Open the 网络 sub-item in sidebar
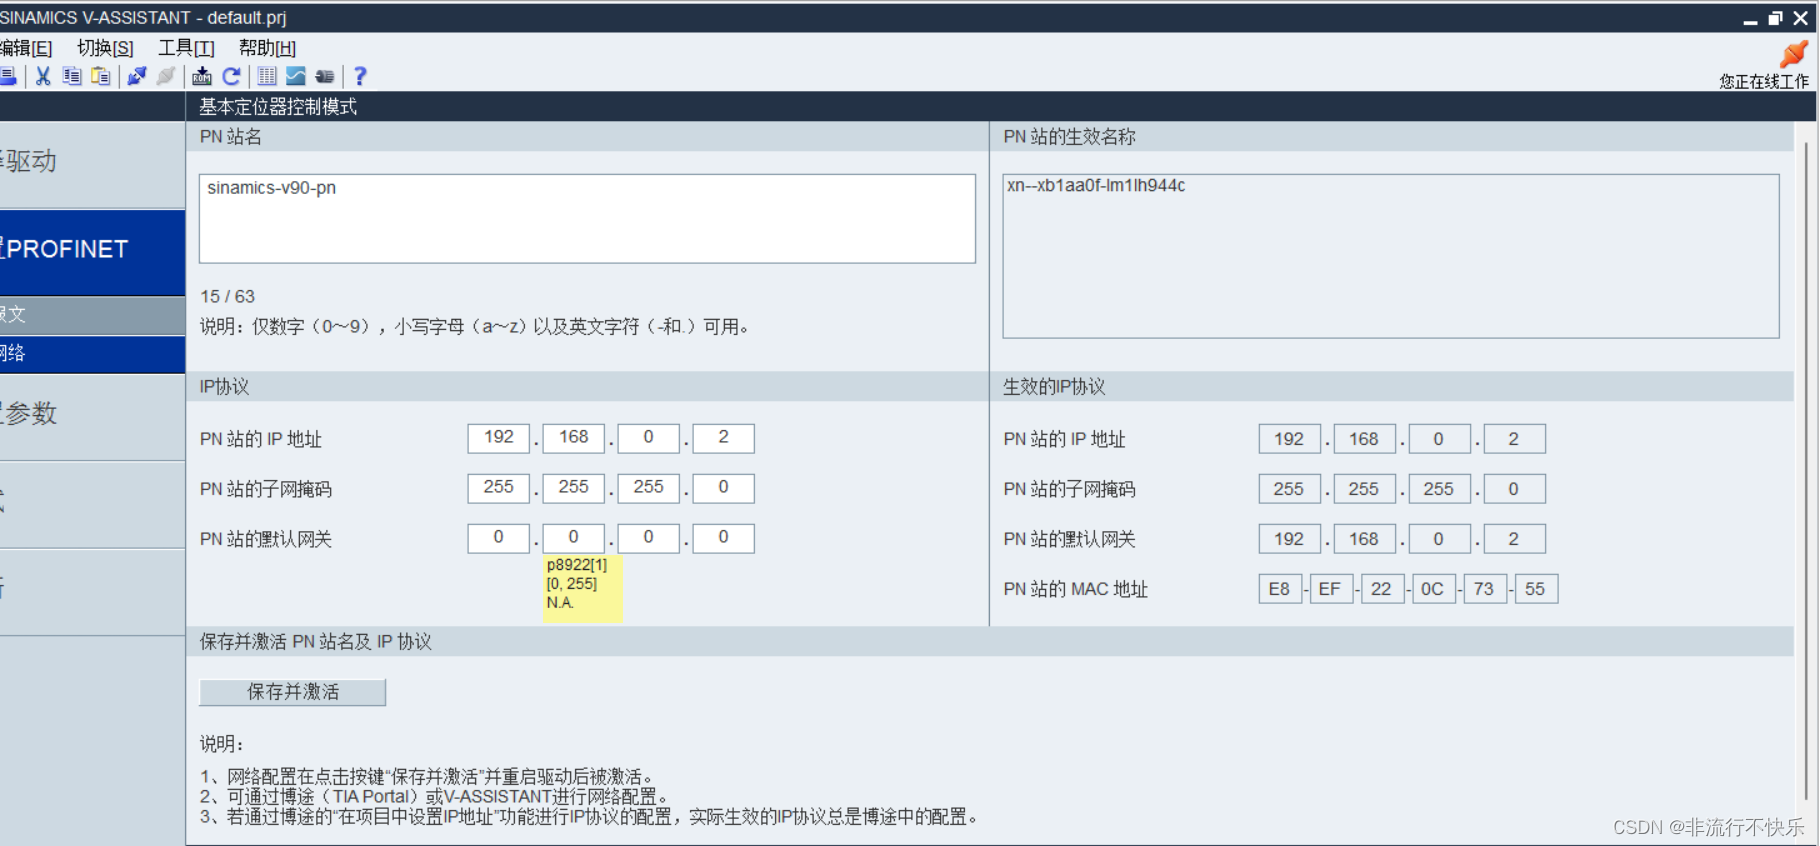The height and width of the screenshot is (846, 1820). 92,354
